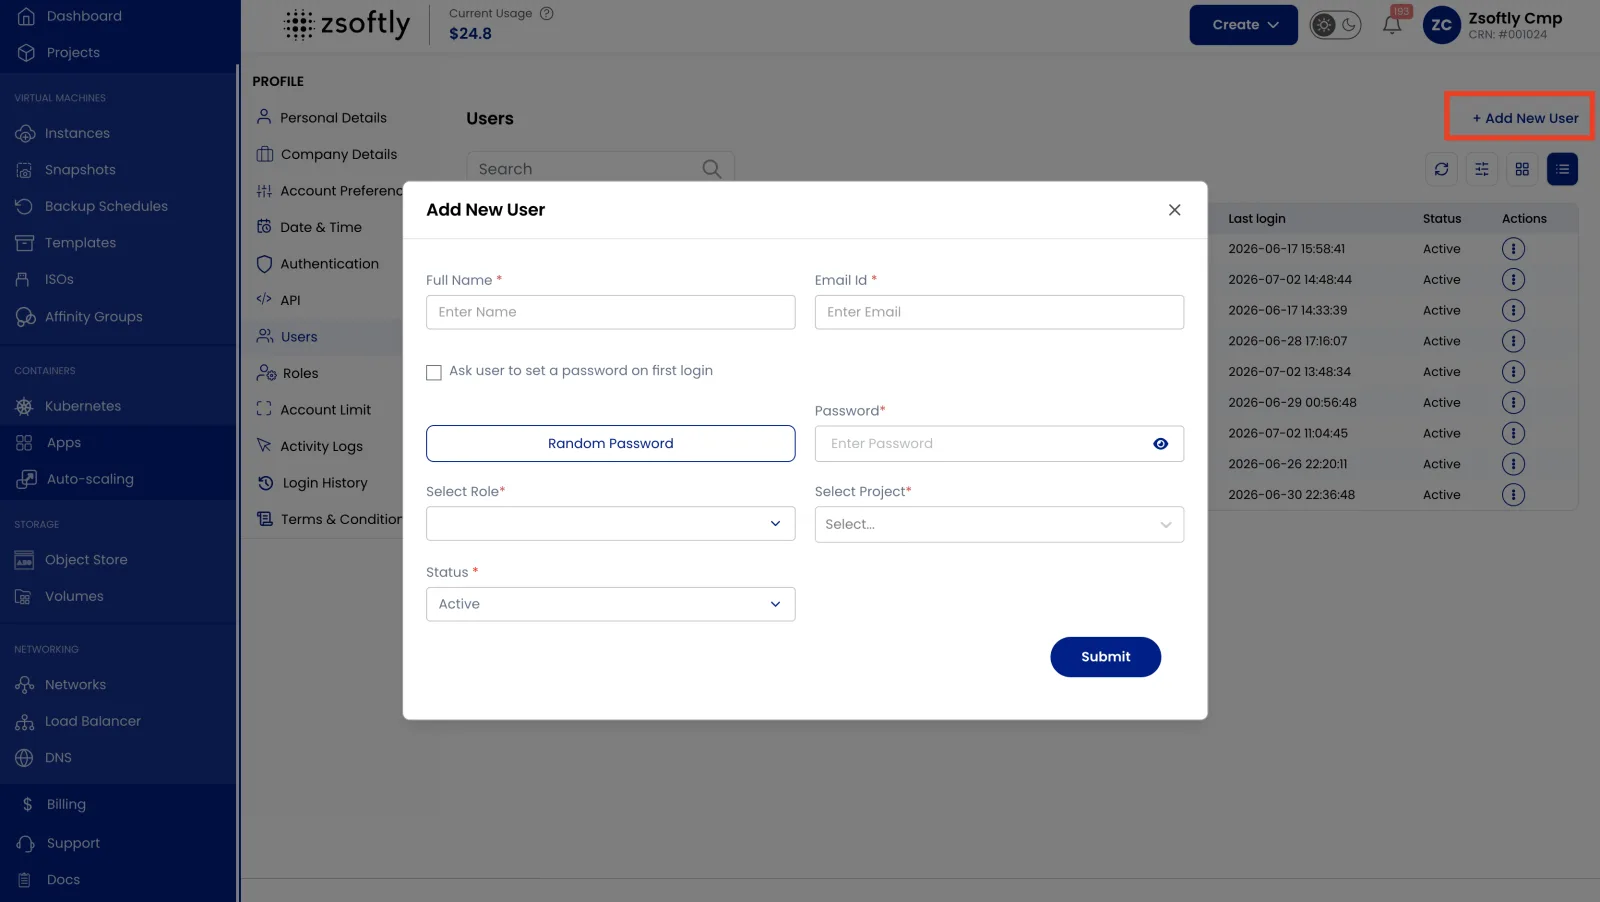
Task: Toggle password visibility eye icon
Action: tap(1160, 444)
